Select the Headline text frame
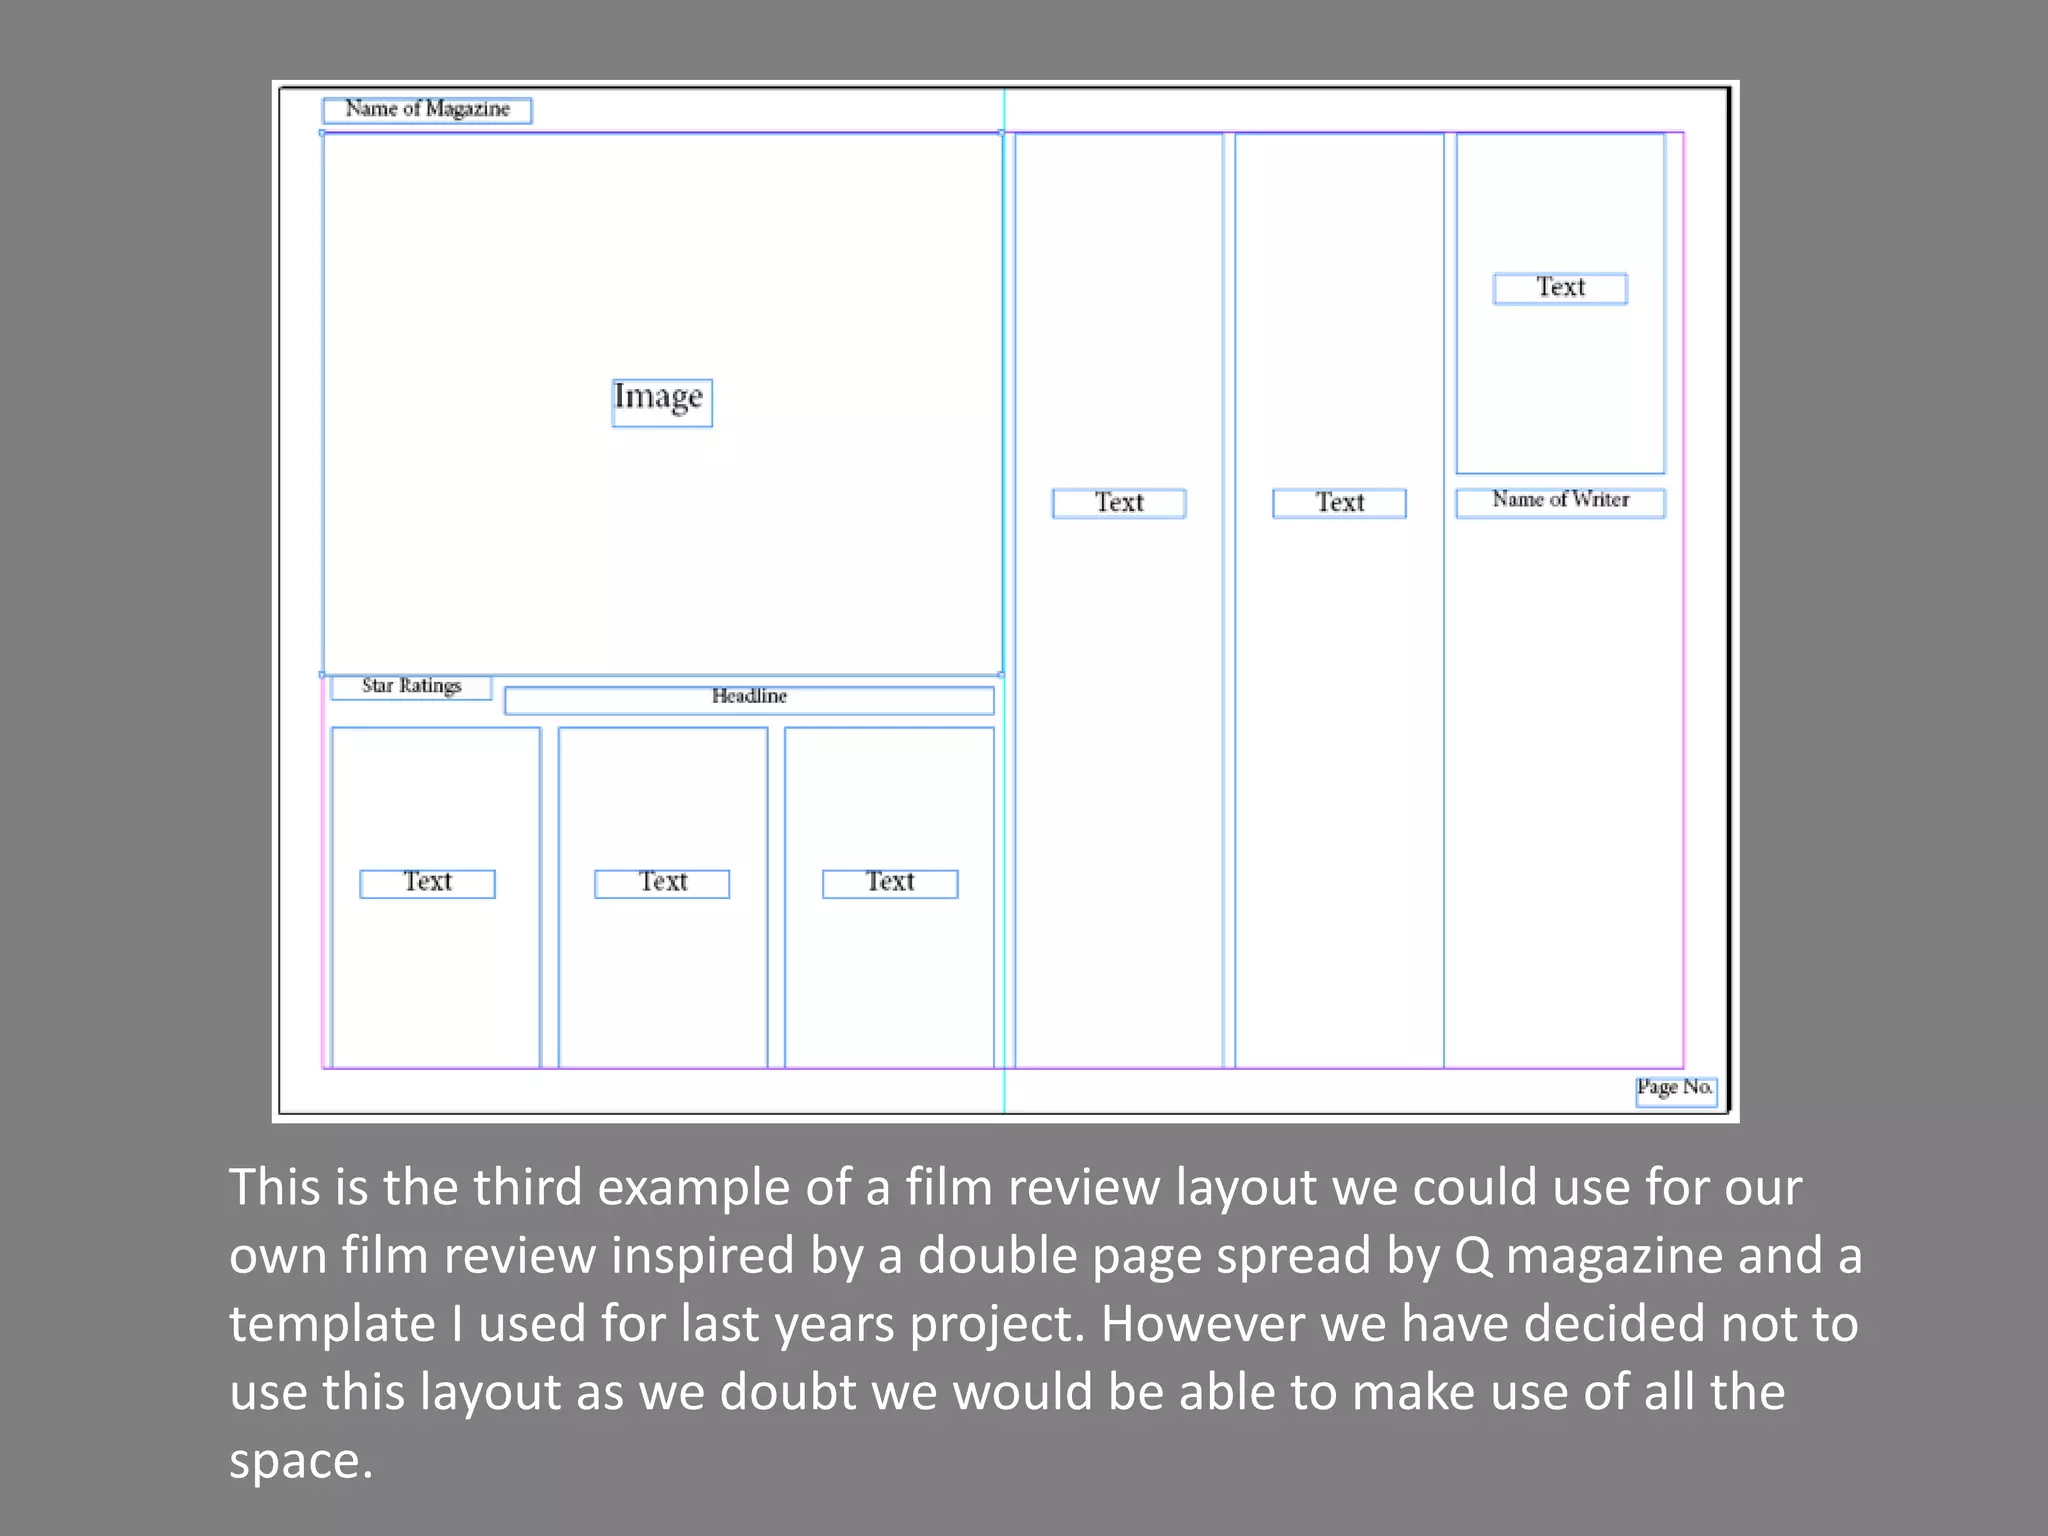This screenshot has width=2048, height=1536. [x=749, y=700]
